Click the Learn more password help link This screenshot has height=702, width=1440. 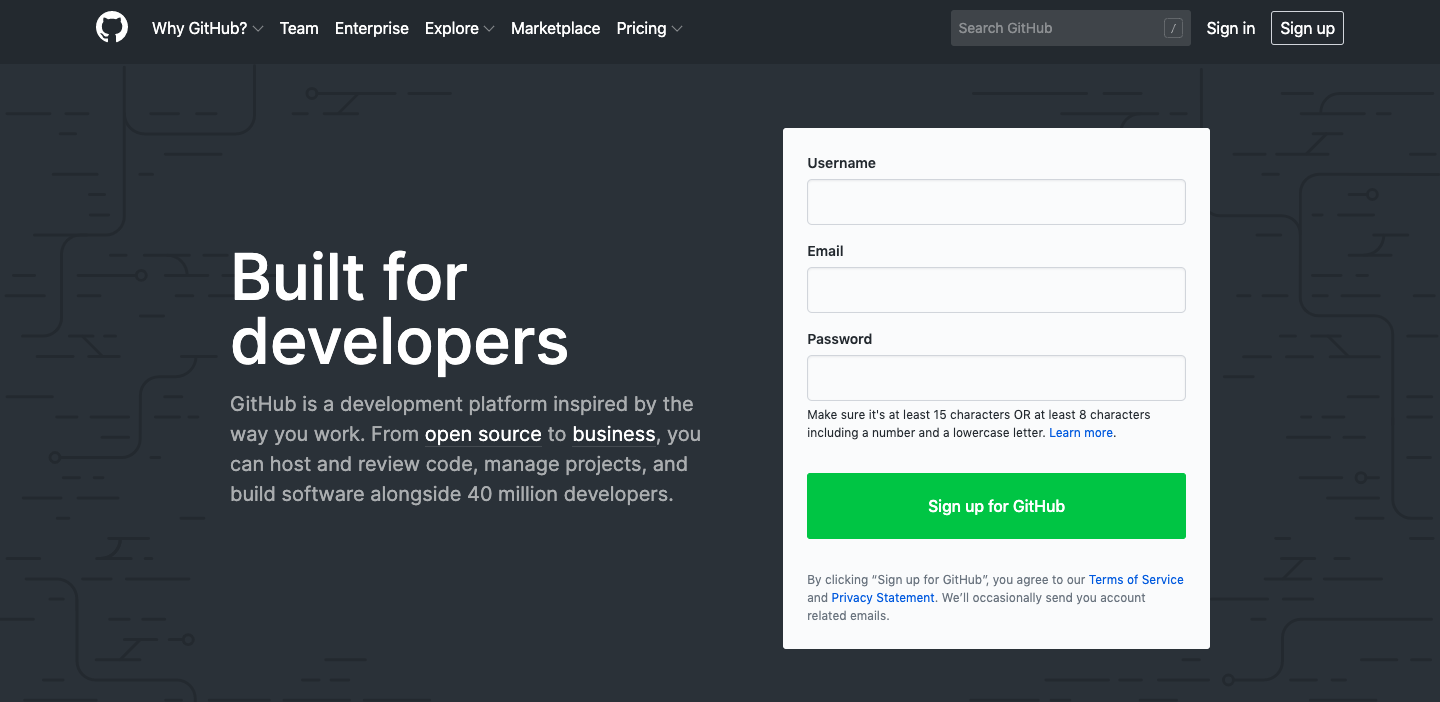pyautogui.click(x=1080, y=432)
